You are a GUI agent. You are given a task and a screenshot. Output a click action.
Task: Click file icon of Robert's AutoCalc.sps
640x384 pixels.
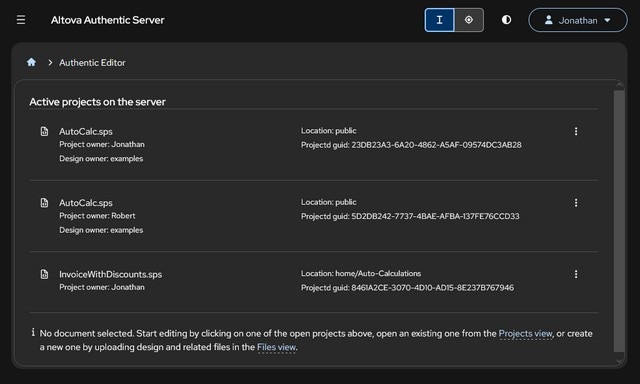44,202
